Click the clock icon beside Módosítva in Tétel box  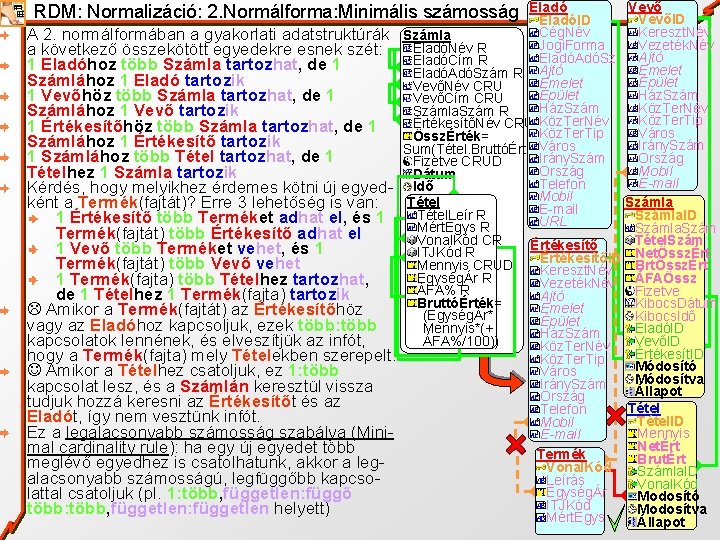click(632, 509)
